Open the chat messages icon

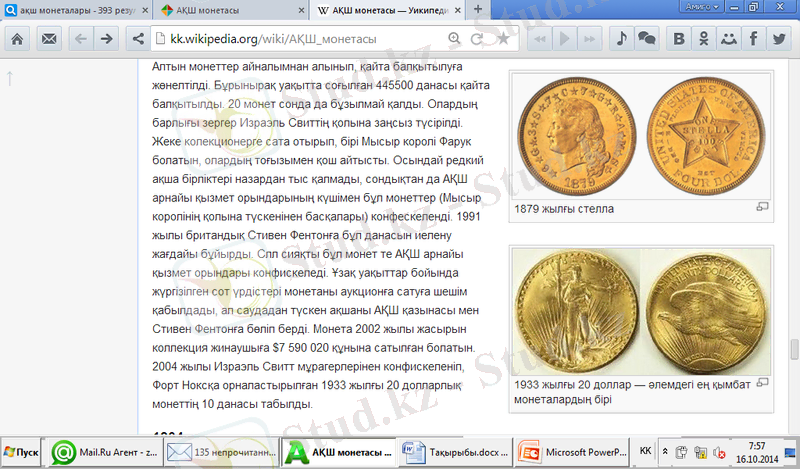click(x=646, y=39)
